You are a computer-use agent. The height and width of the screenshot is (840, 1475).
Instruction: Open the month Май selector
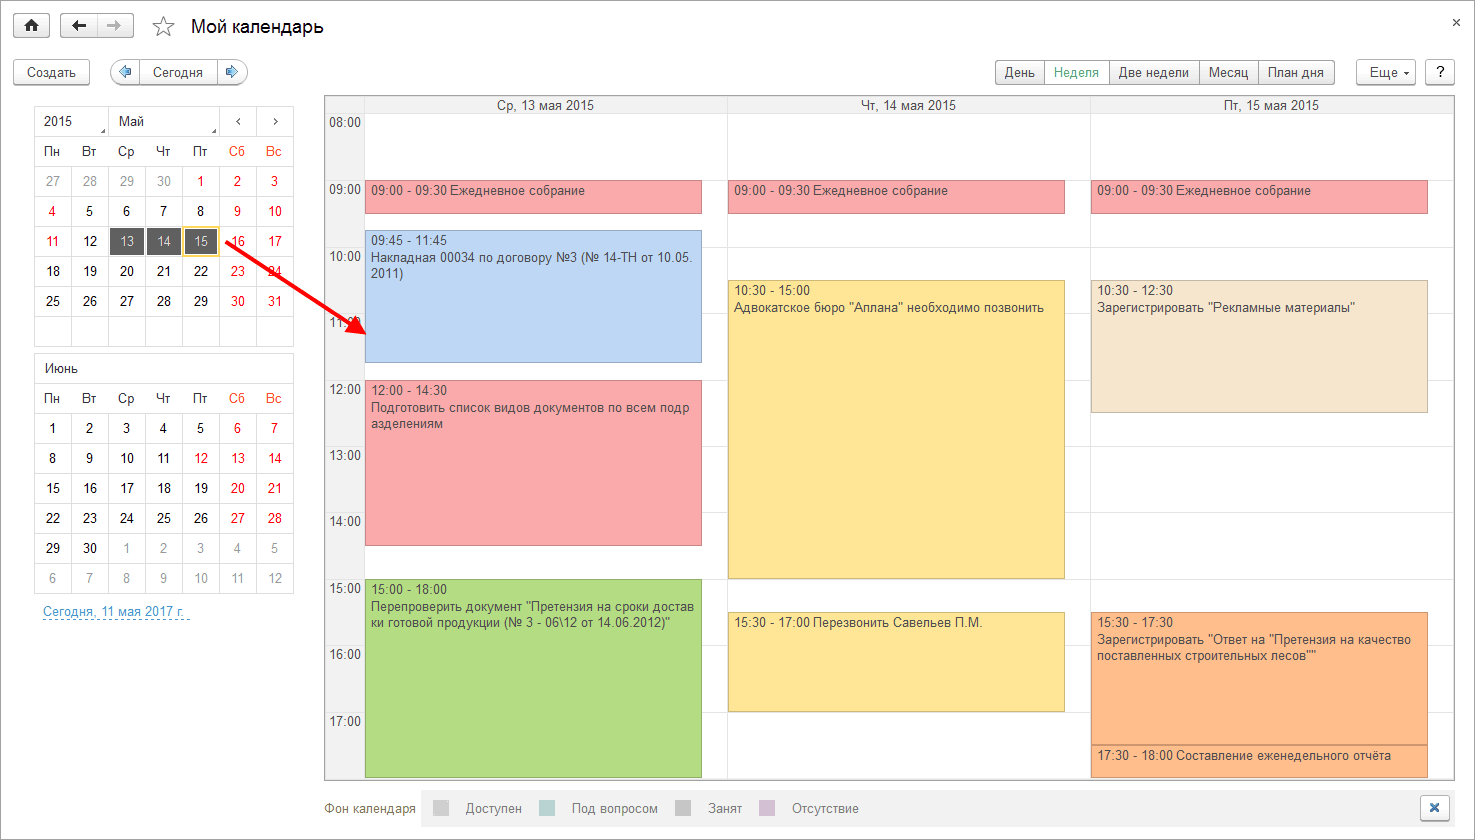point(164,121)
